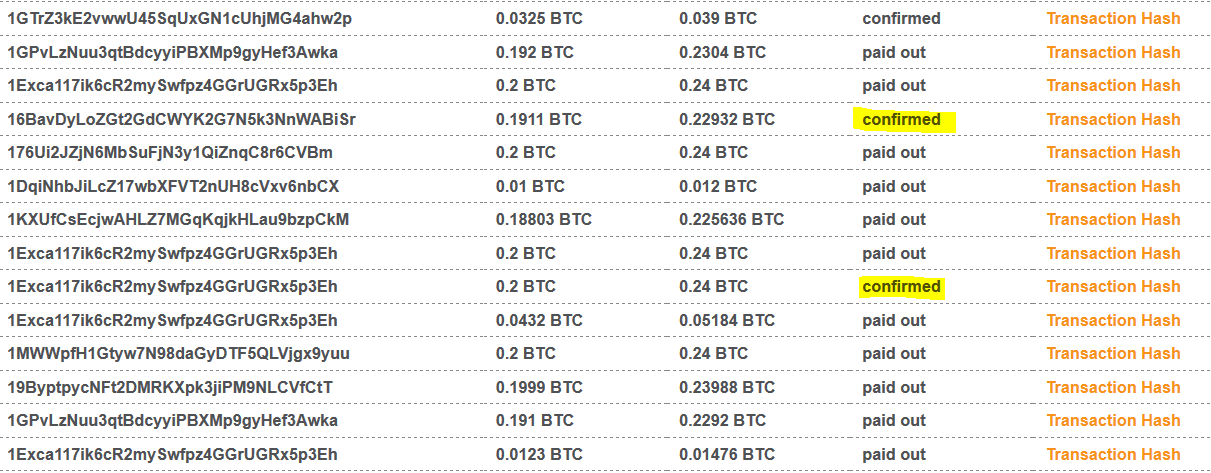Open Transaction Hash for 0.0123 BTC row
The height and width of the screenshot is (473, 1211).
[x=1113, y=454]
